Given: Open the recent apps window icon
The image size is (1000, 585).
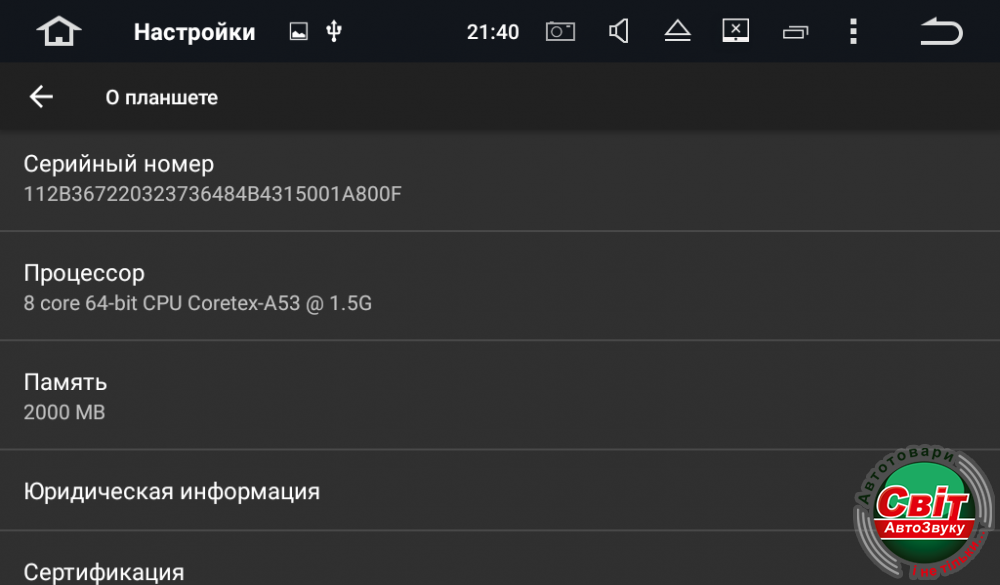Looking at the screenshot, I should point(795,32).
